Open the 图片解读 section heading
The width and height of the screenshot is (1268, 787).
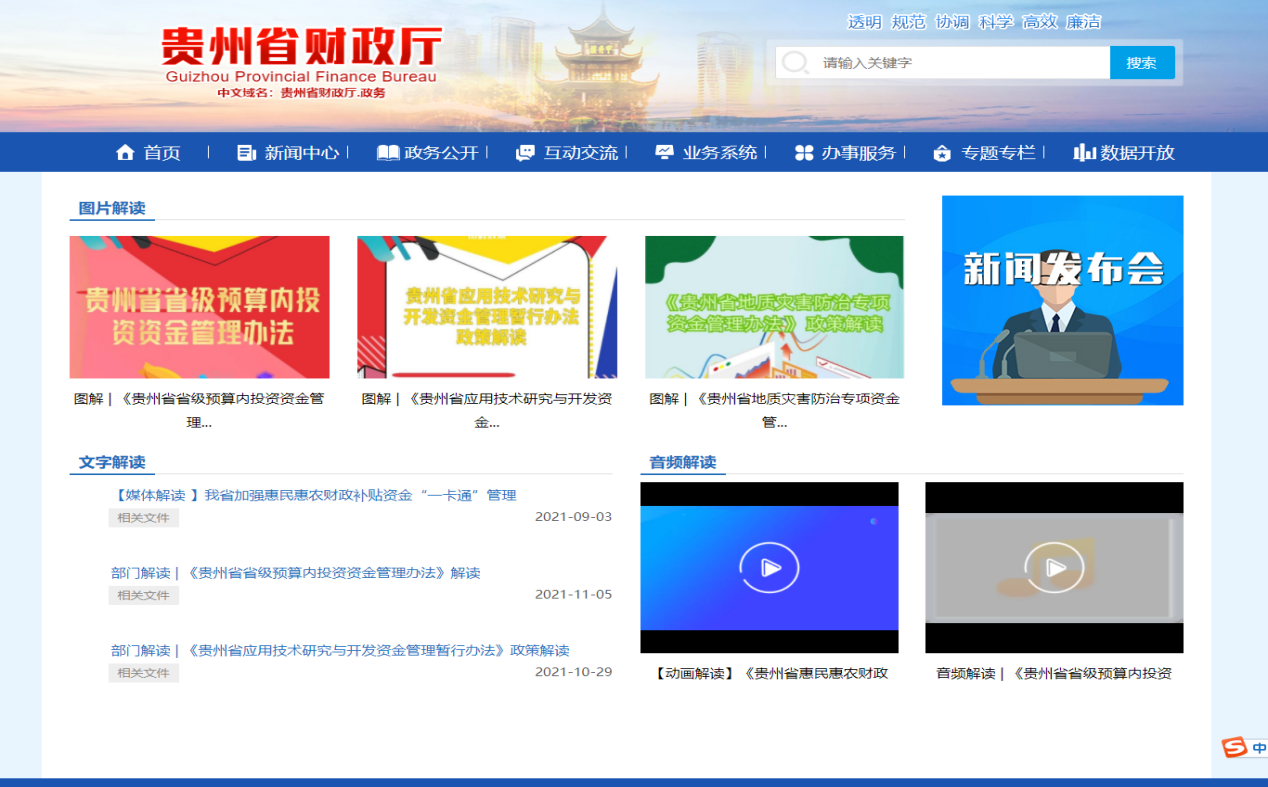point(112,208)
